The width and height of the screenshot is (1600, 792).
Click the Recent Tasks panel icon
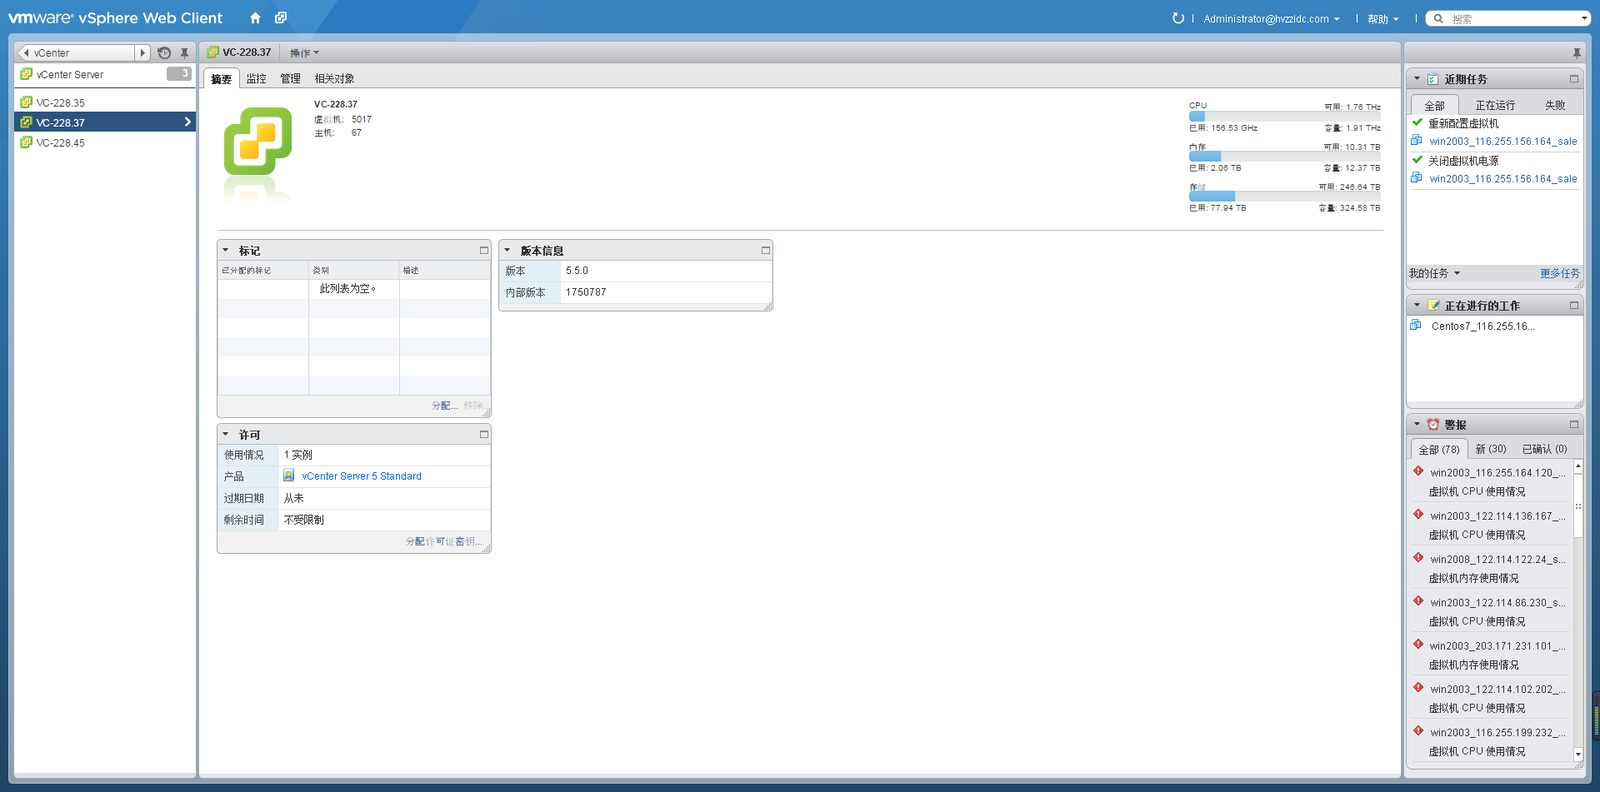point(1432,79)
